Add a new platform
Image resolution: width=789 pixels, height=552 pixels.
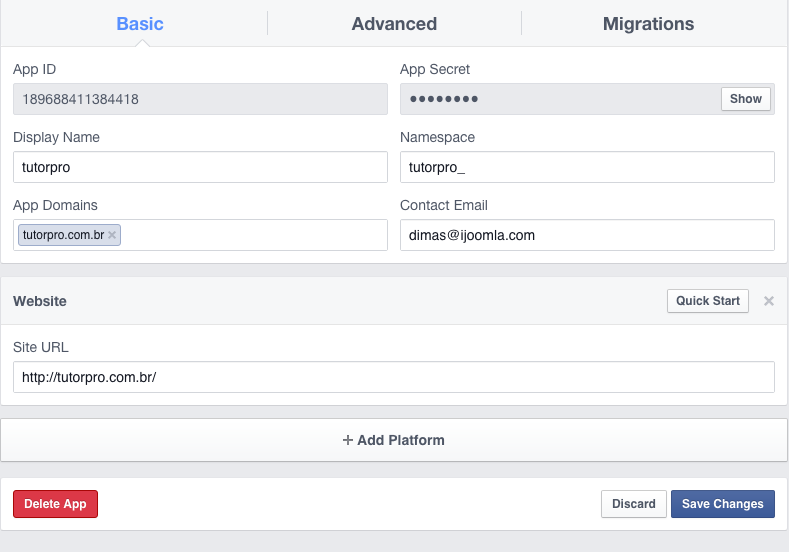tap(393, 440)
